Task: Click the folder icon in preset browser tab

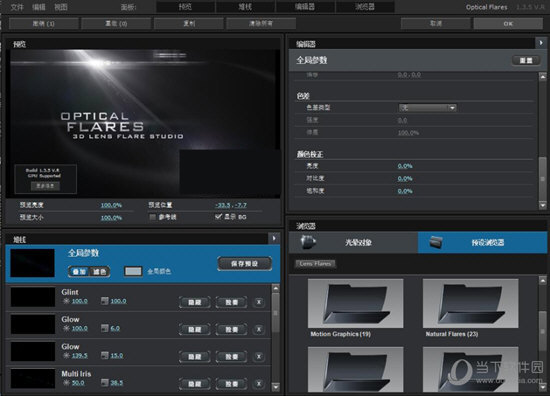Action: pyautogui.click(x=436, y=242)
